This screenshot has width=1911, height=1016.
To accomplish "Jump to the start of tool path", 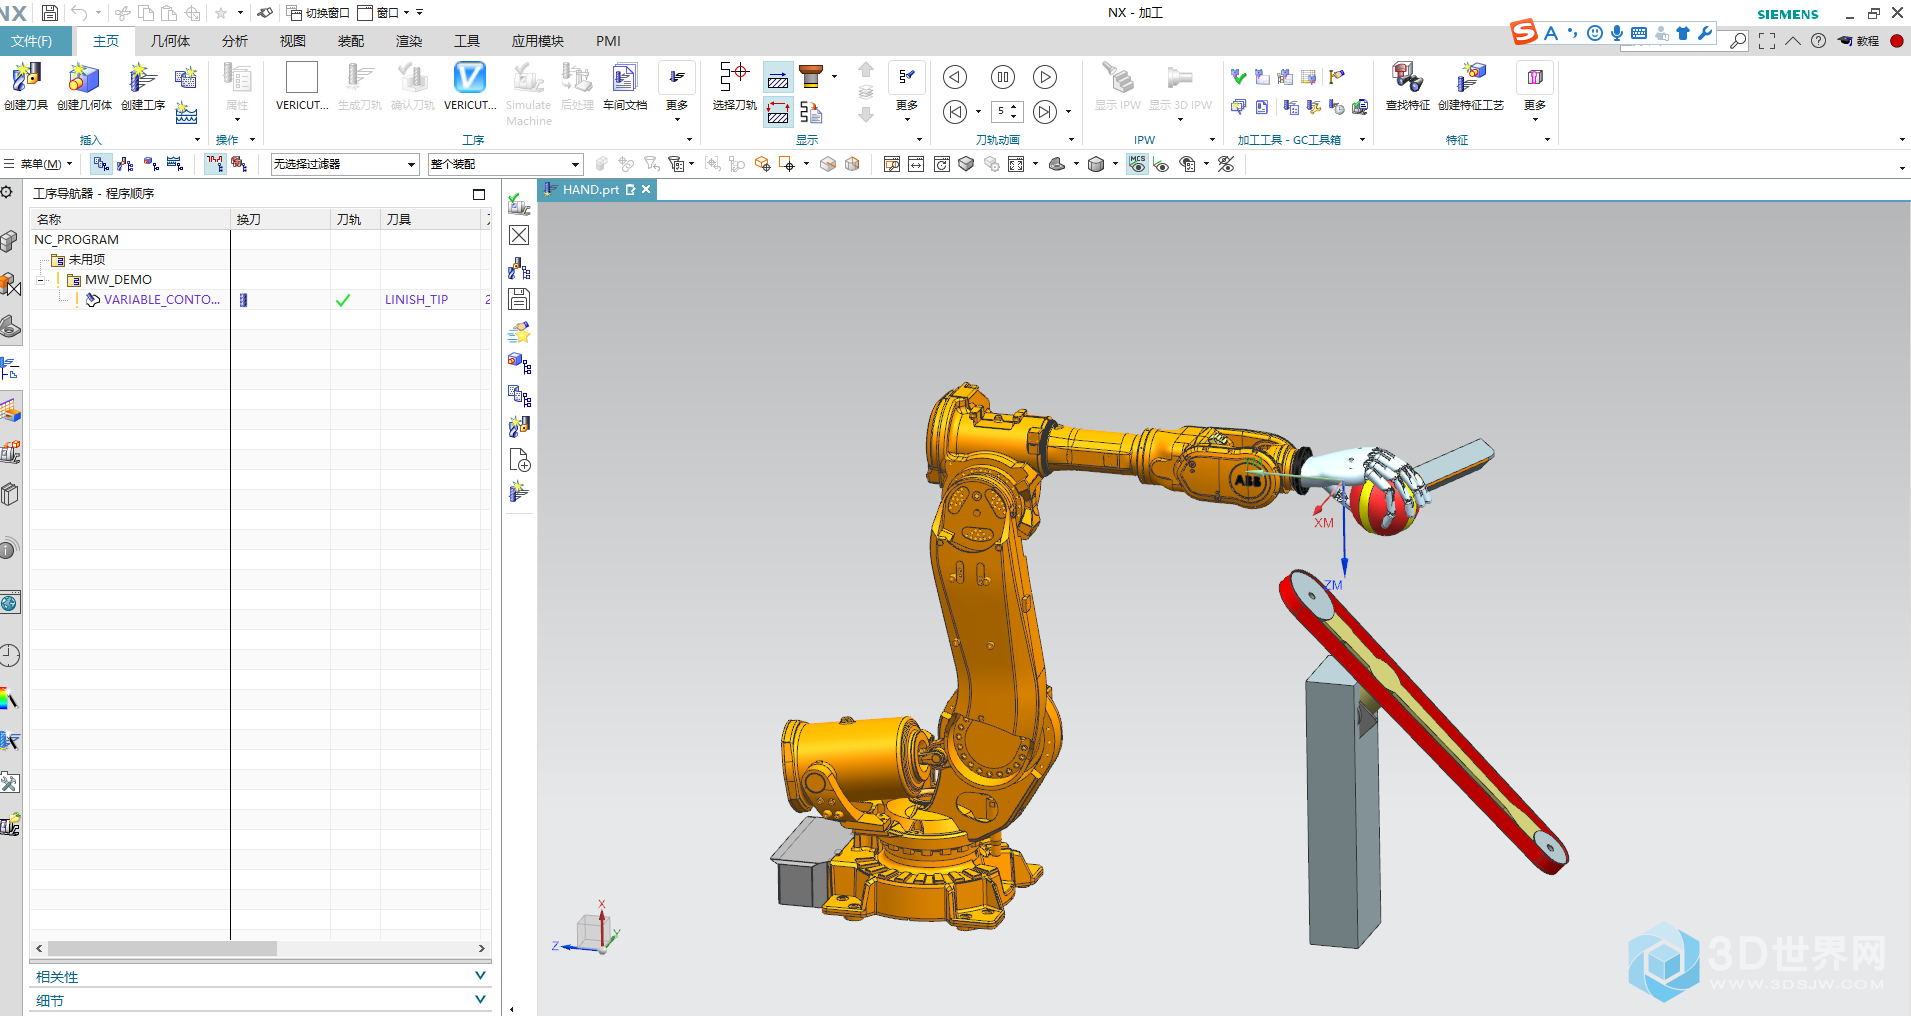I will point(955,112).
